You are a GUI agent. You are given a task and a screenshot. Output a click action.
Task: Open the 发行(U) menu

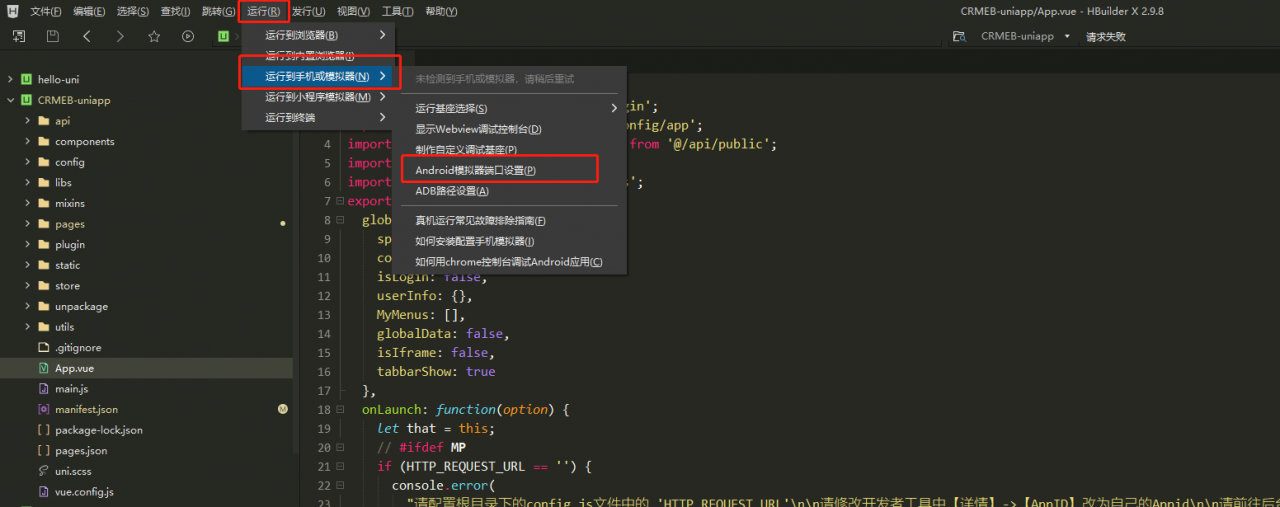pos(308,11)
